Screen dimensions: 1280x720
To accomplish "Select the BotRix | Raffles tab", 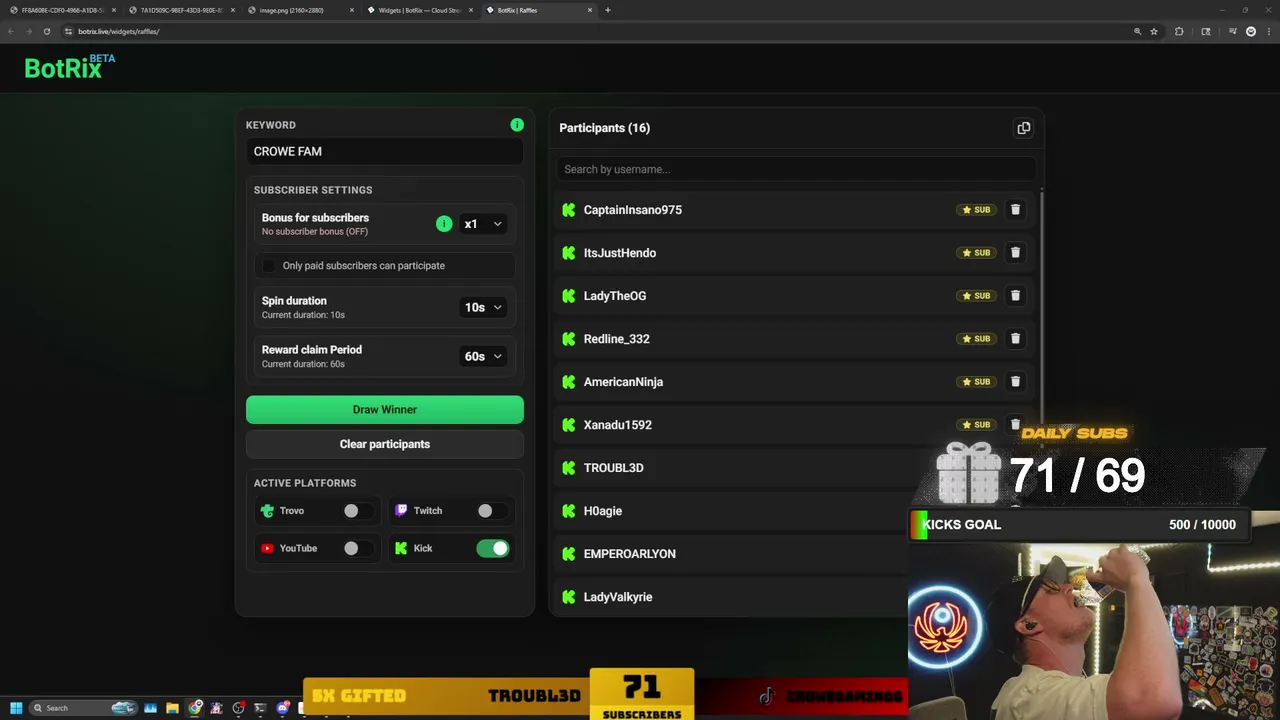I will pos(538,10).
